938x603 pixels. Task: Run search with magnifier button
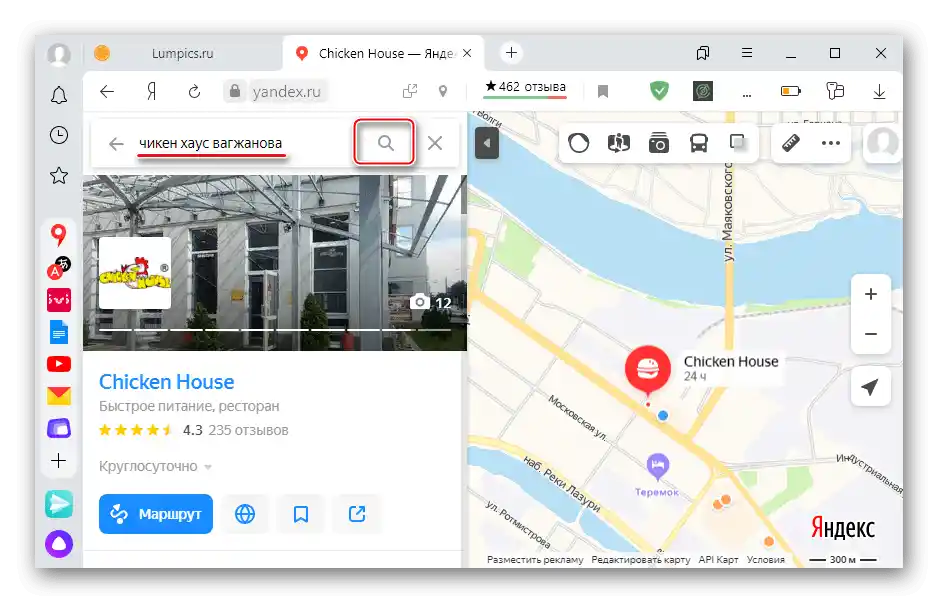click(385, 142)
